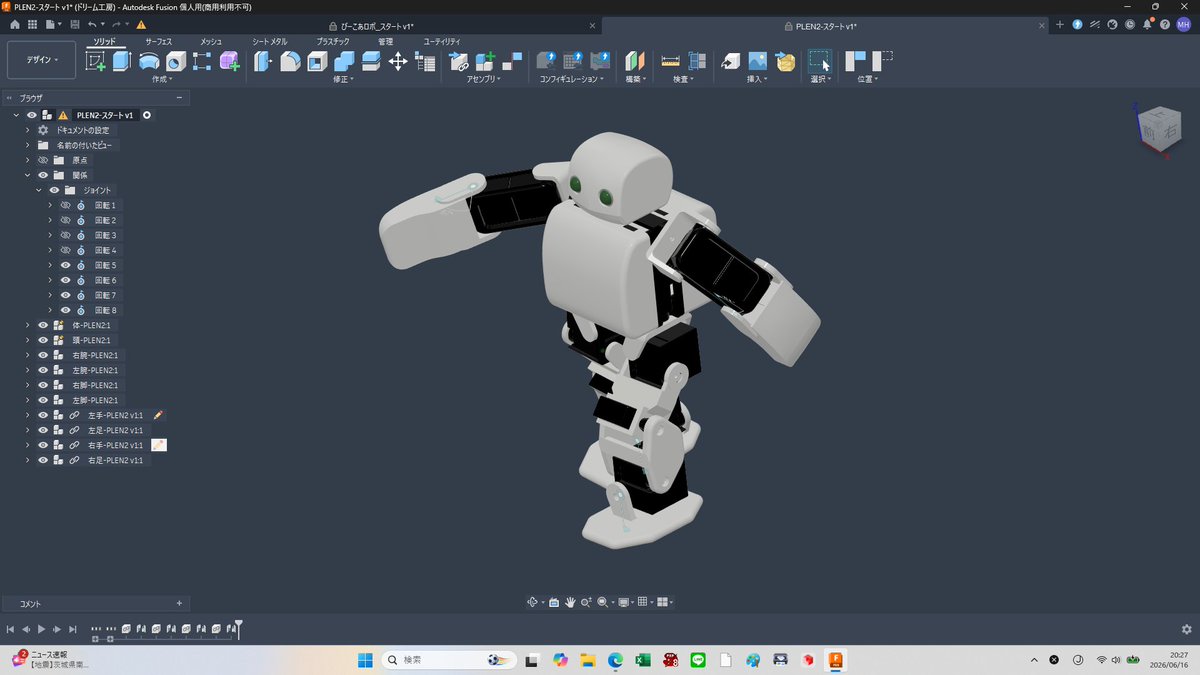Expand the 回転 6 tree node
The height and width of the screenshot is (675, 1200).
pos(50,280)
